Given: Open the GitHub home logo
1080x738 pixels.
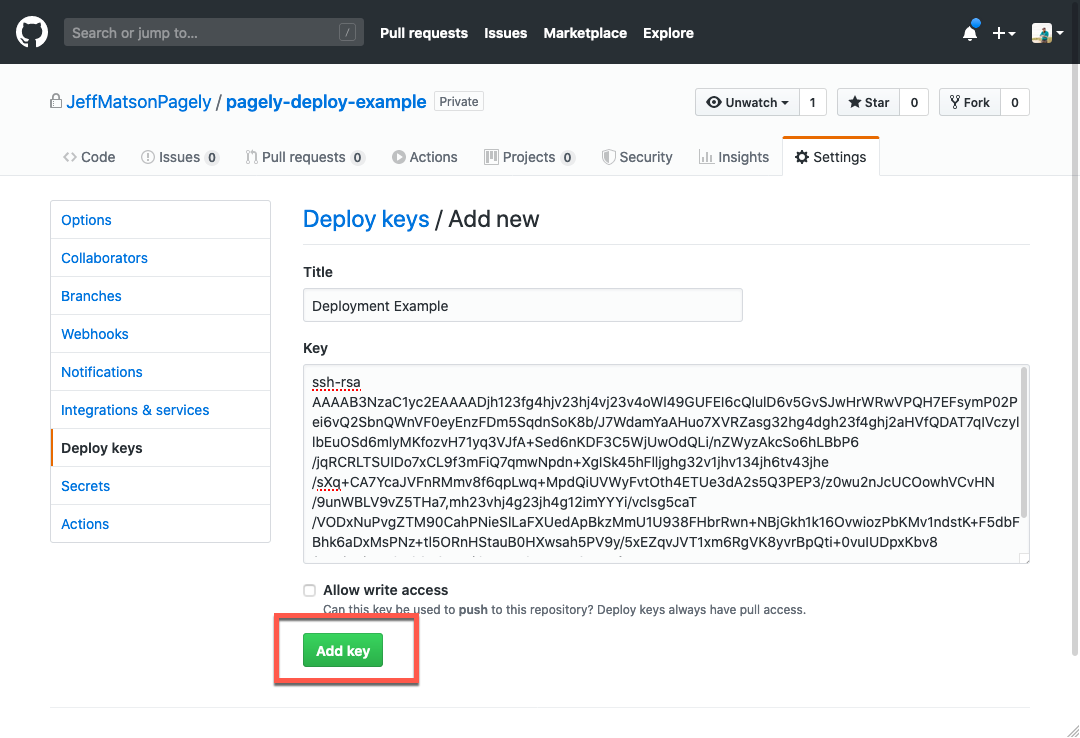Looking at the screenshot, I should coord(32,32).
